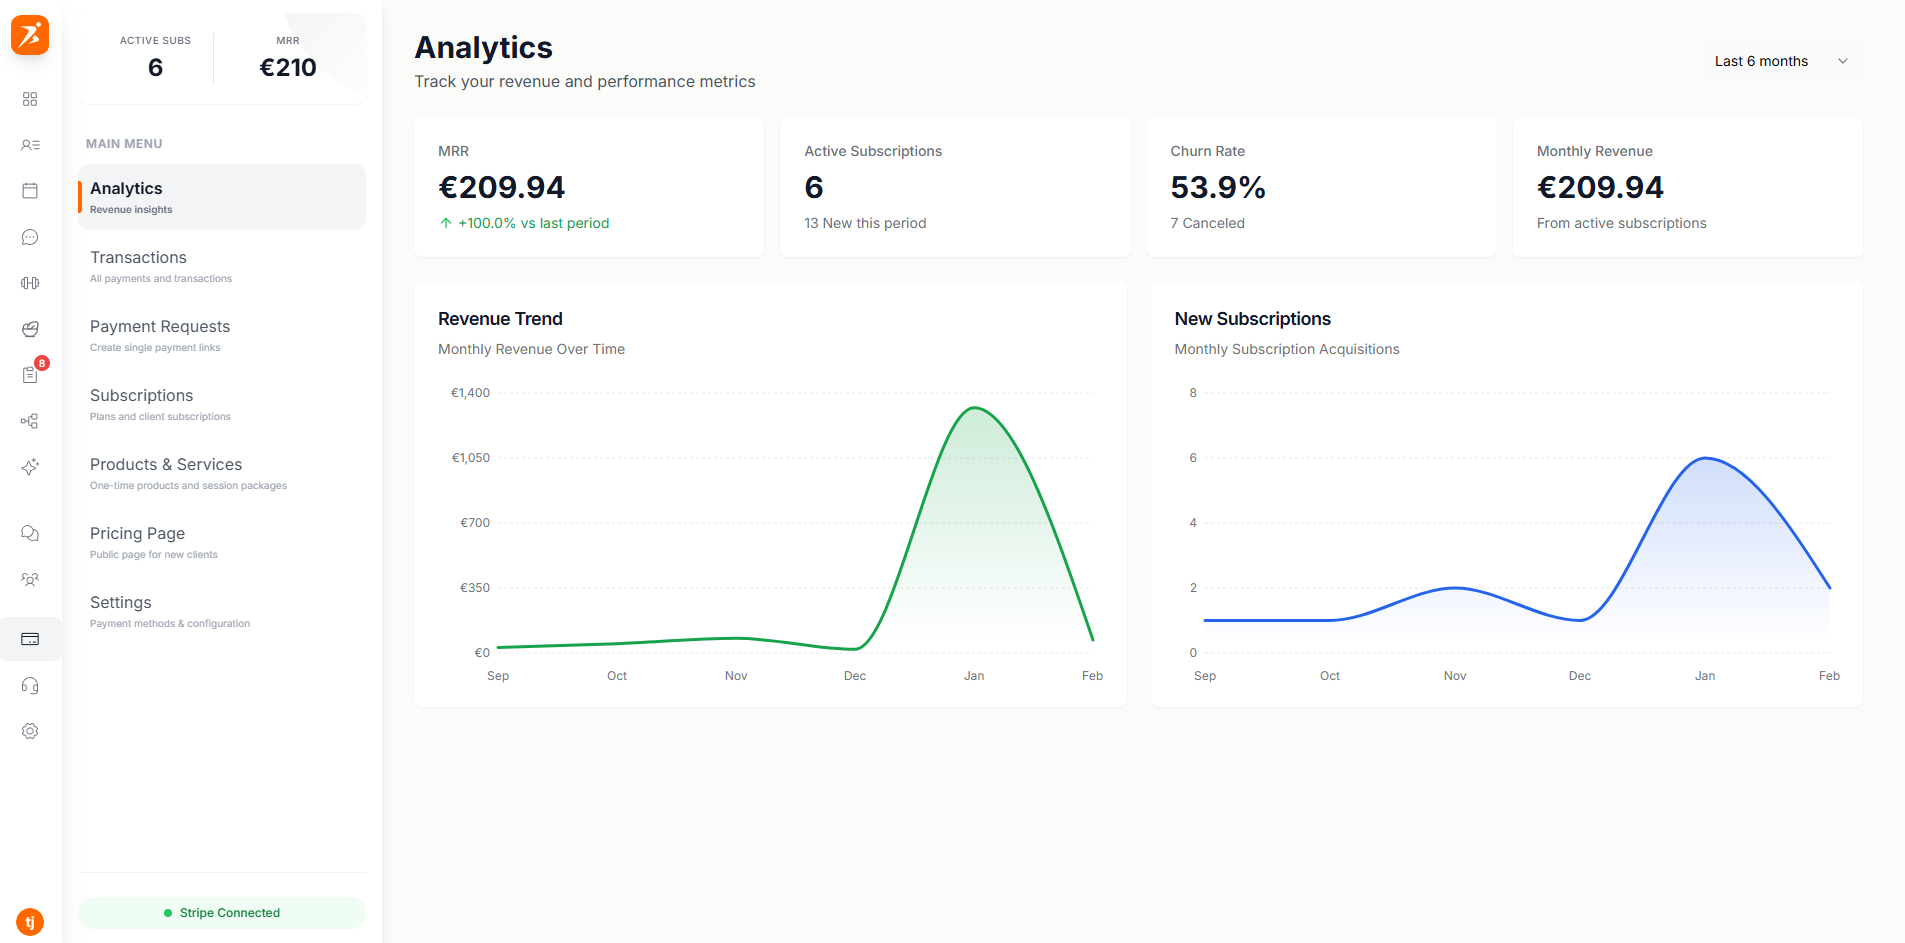This screenshot has height=943, width=1905.
Task: Click the headset support icon
Action: click(x=30, y=685)
